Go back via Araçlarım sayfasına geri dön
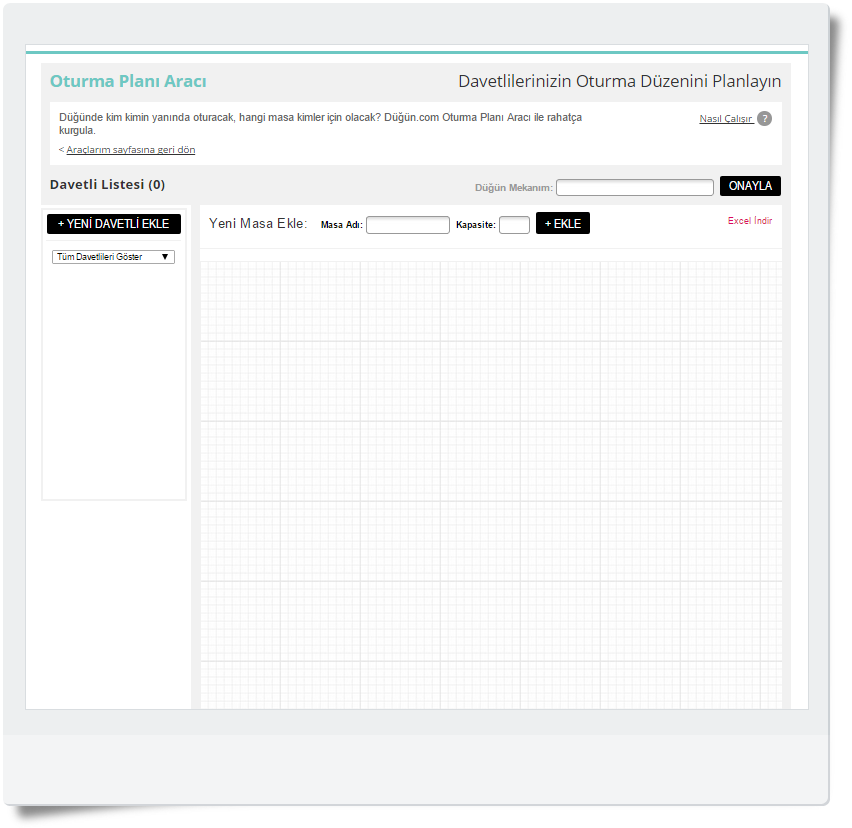The height and width of the screenshot is (828, 852). [x=130, y=149]
